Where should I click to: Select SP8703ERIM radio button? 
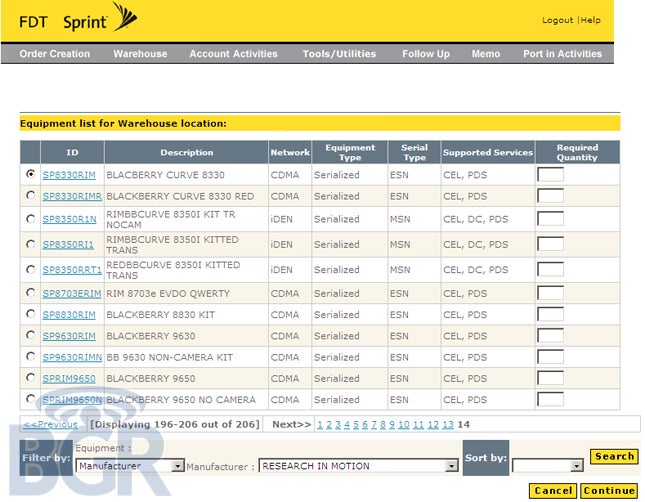(30, 293)
